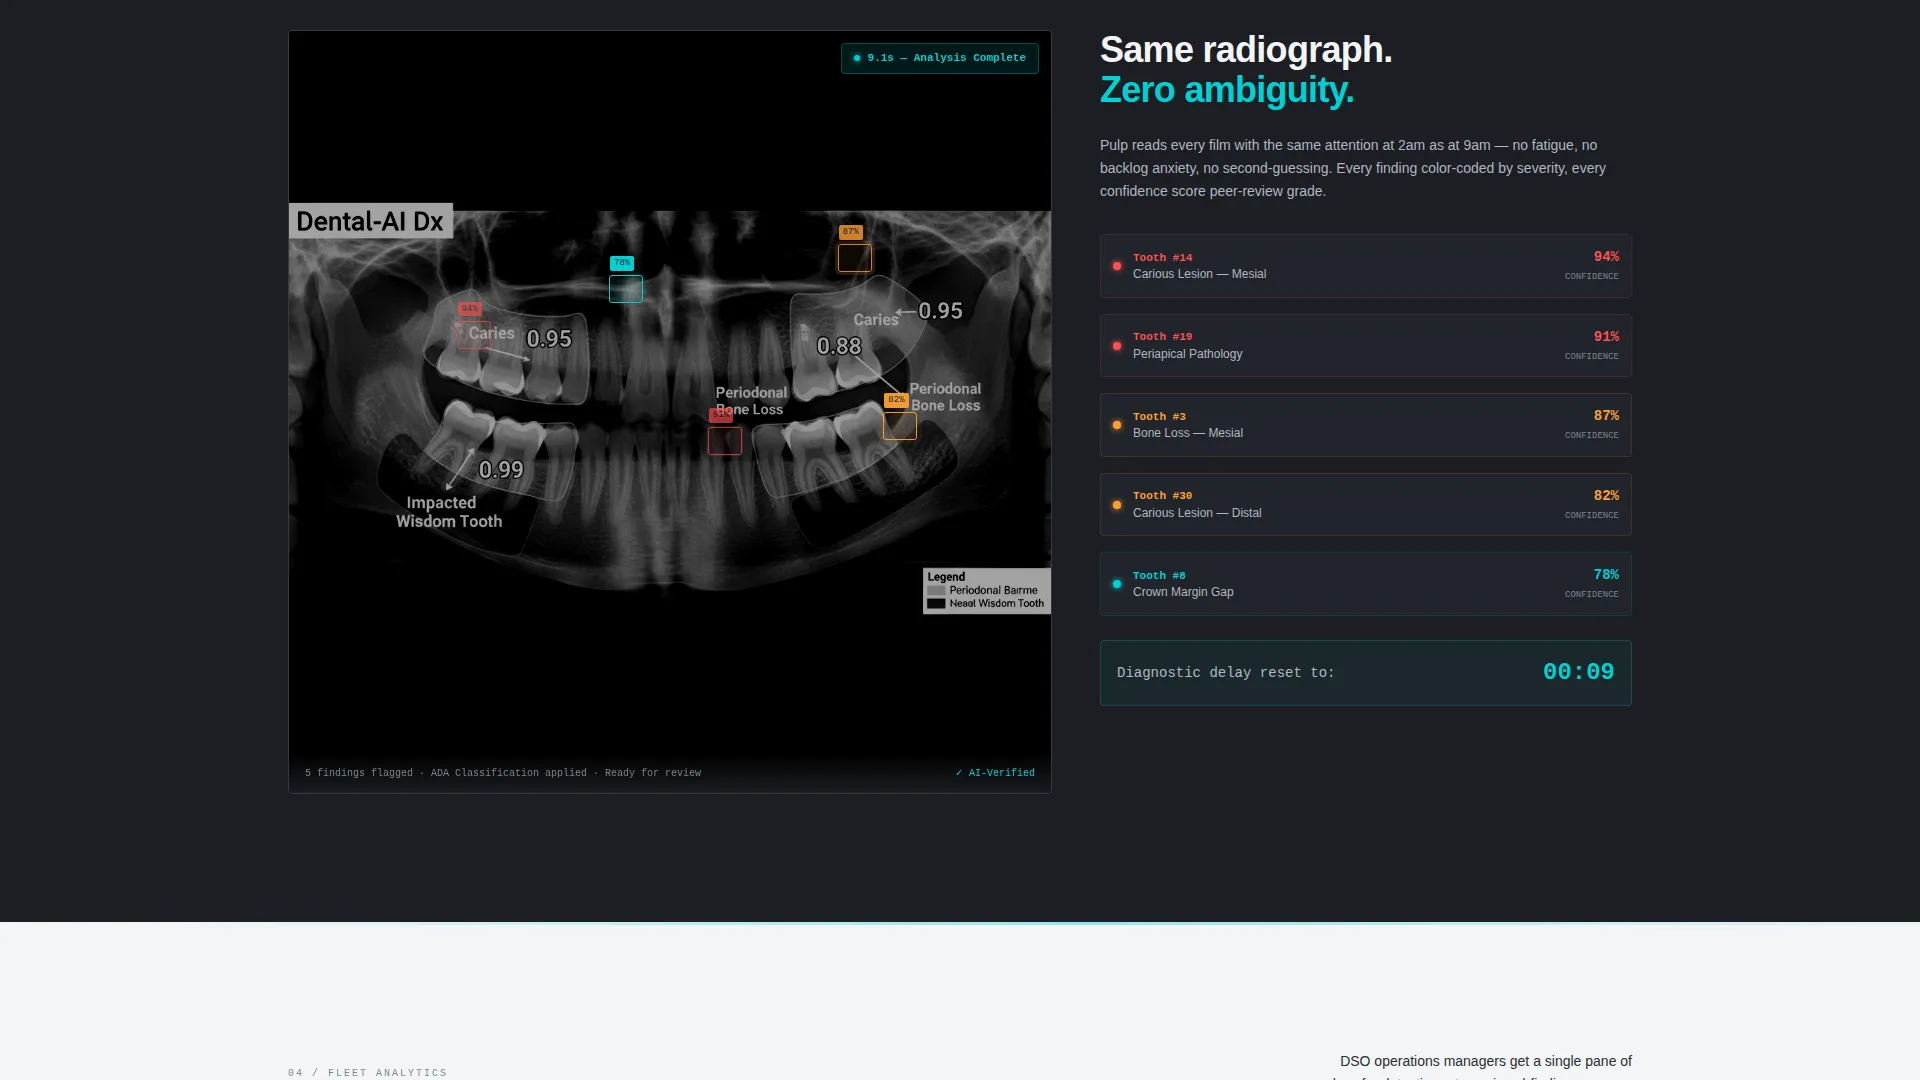1920x1080 pixels.
Task: Click the 94% red finding marker box
Action: (x=474, y=335)
